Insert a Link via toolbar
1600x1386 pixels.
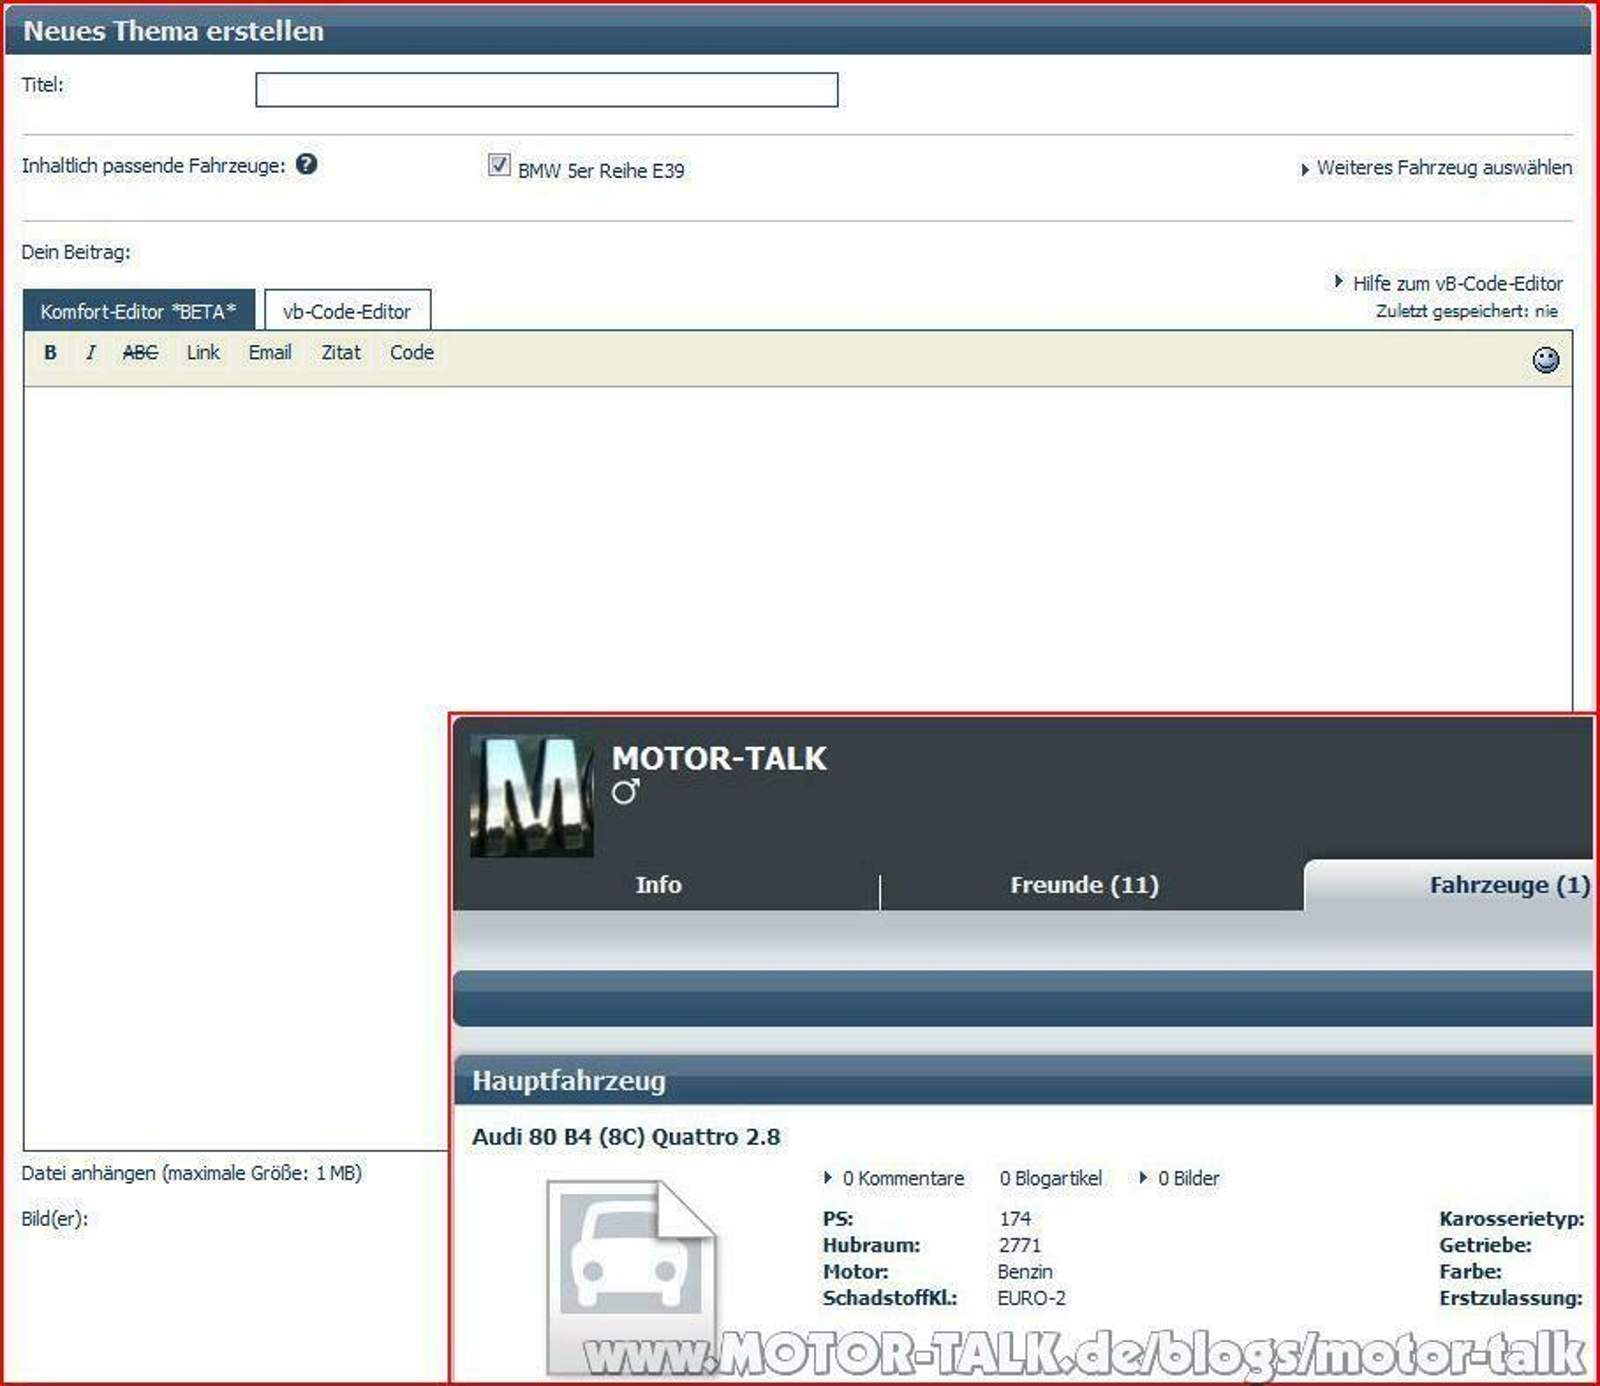(x=203, y=353)
